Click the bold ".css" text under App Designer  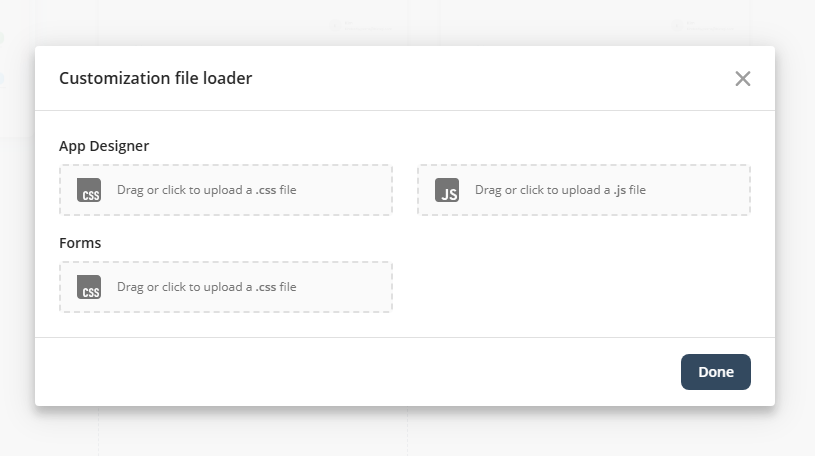pos(266,190)
